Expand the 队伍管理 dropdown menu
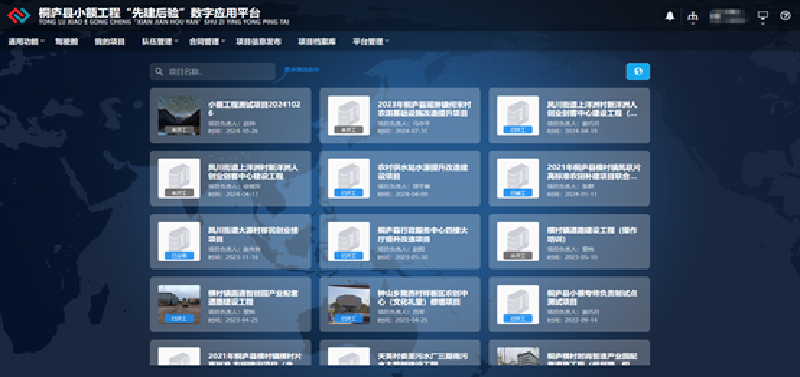 [x=160, y=42]
